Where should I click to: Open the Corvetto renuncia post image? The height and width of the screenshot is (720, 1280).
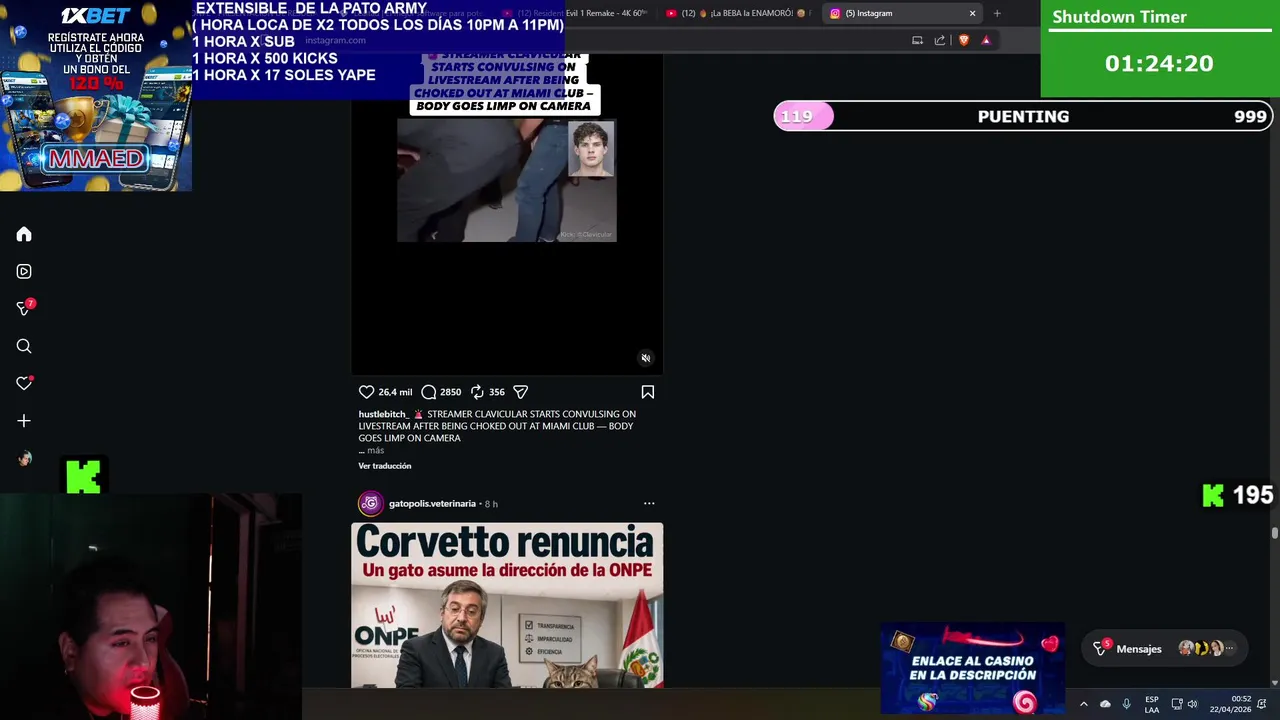[507, 605]
